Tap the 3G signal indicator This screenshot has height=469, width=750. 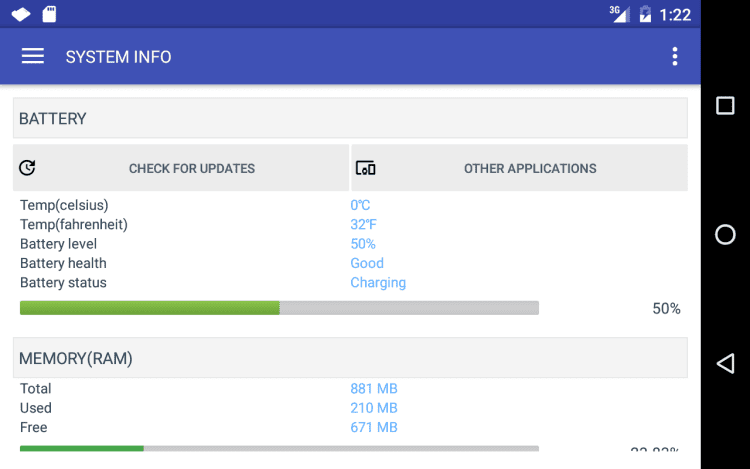(619, 13)
